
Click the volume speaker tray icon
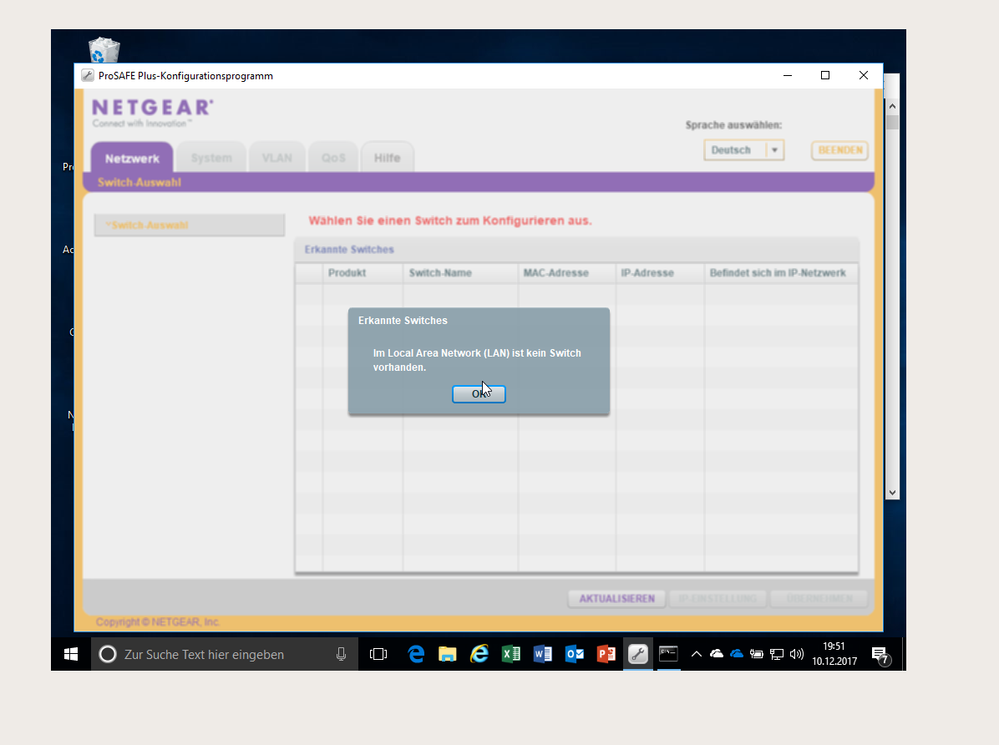pos(796,654)
